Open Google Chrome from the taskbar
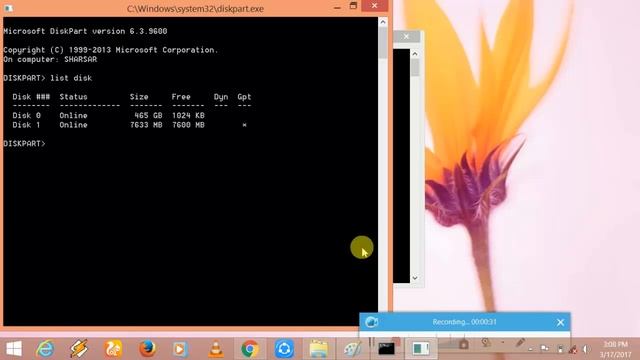640x360 pixels. [x=250, y=349]
